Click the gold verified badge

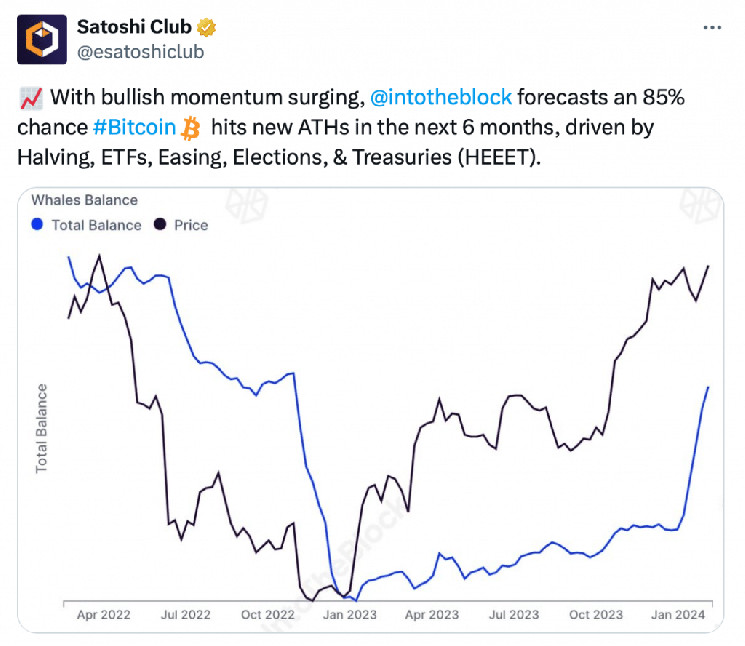pos(207,28)
